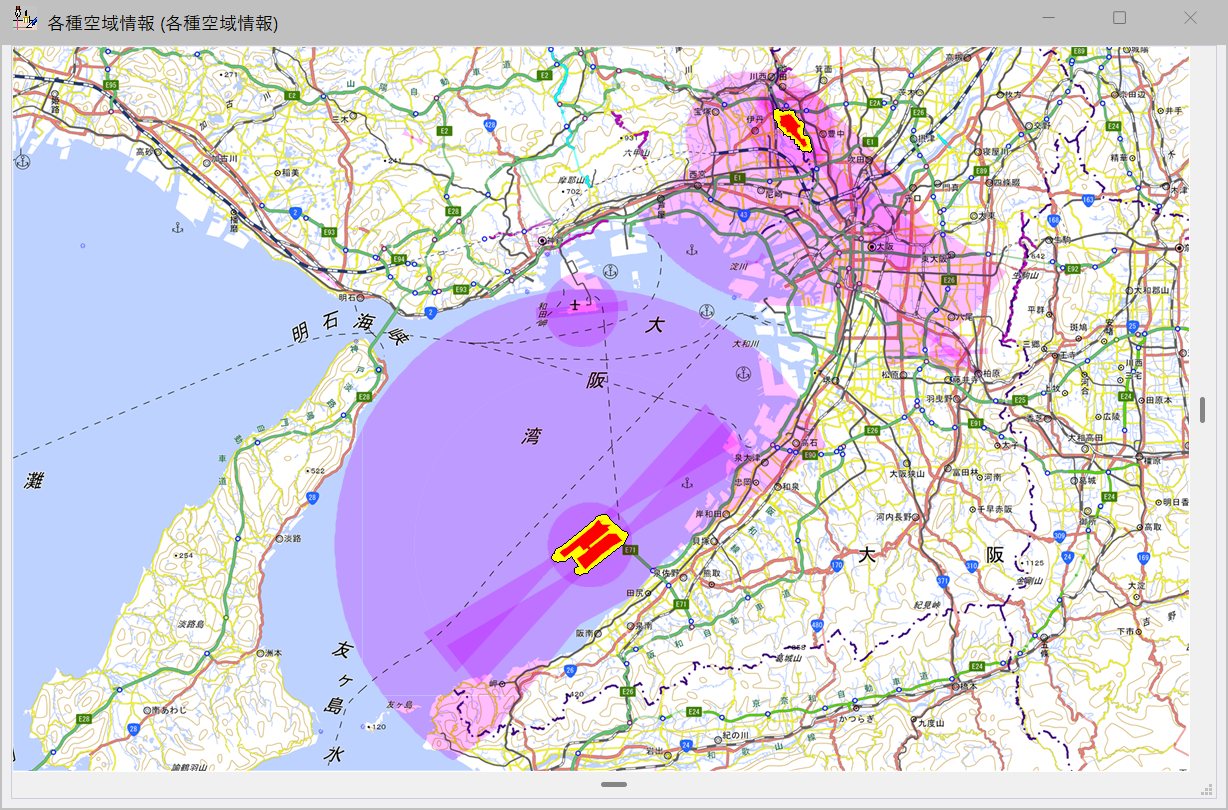The image size is (1228, 810).
Task: Click the blue route 43 shield
Action: pyautogui.click(x=742, y=213)
